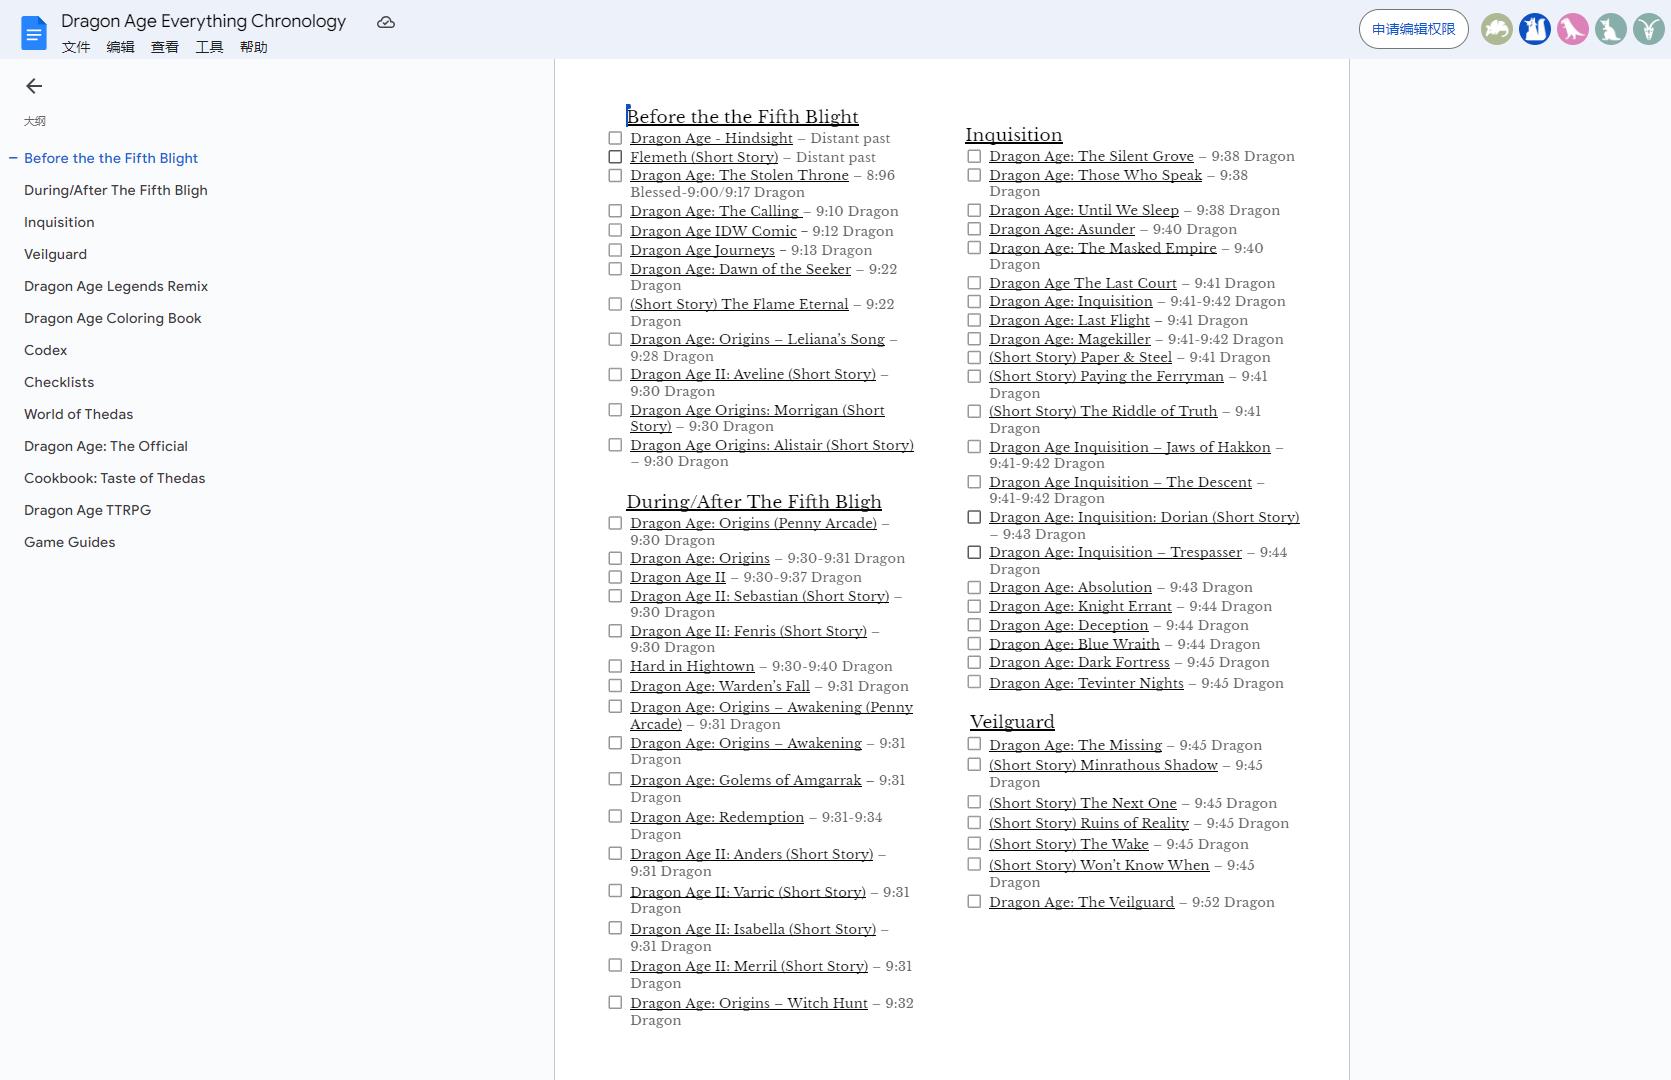Image resolution: width=1671 pixels, height=1080 pixels.
Task: Open the (Short Story) Minrathous Shadow link
Action: 1103,765
